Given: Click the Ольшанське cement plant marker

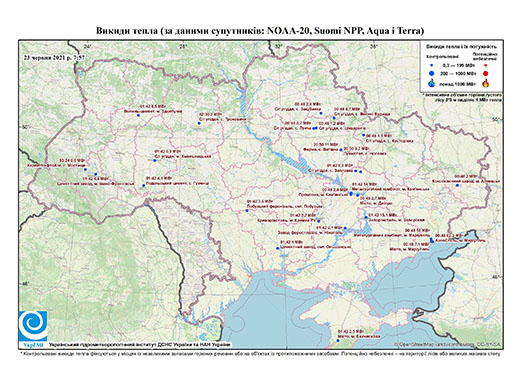Looking at the screenshot, I should point(277,248).
